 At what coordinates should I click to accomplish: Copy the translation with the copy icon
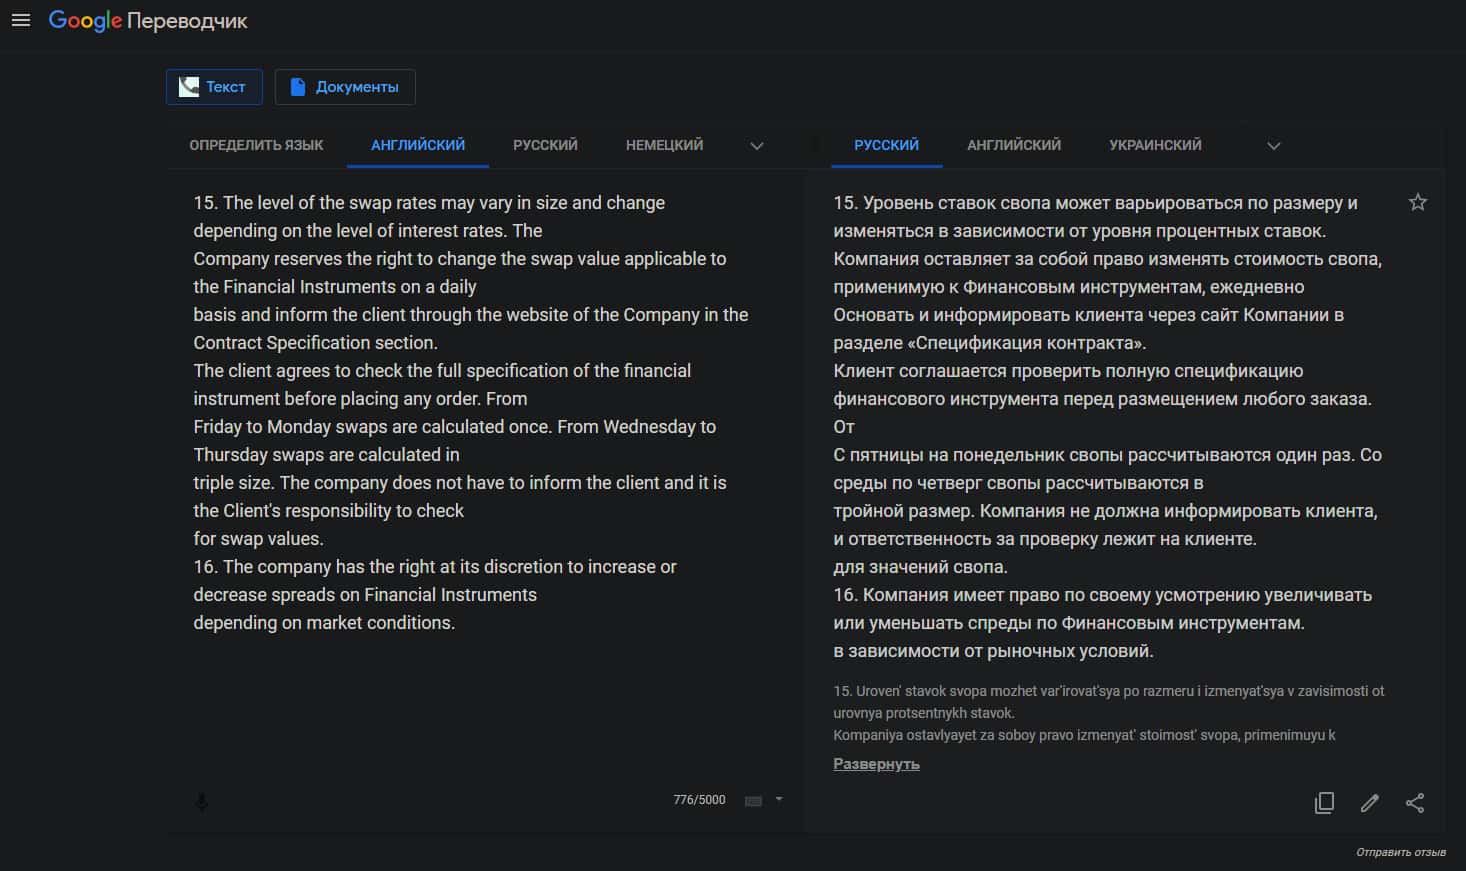pos(1324,803)
